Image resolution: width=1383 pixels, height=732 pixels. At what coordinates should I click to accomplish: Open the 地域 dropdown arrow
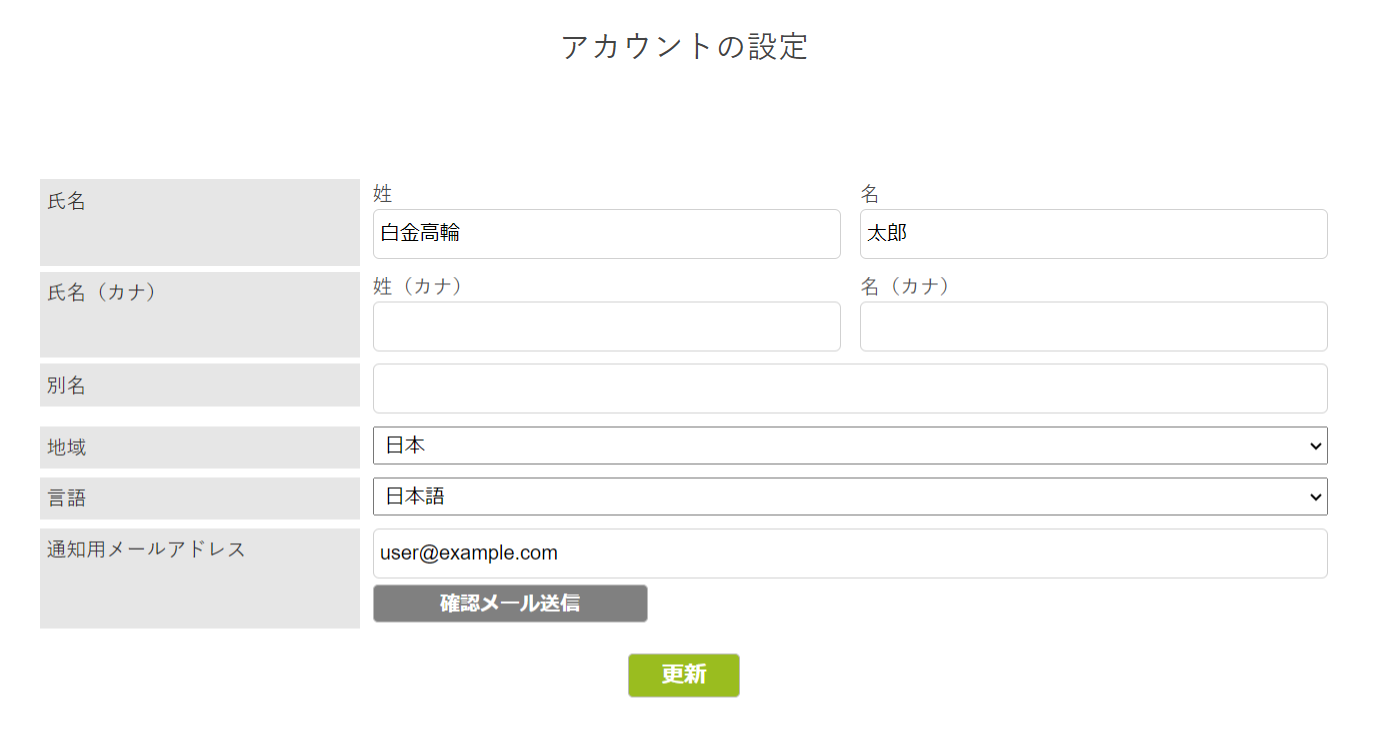(1315, 446)
